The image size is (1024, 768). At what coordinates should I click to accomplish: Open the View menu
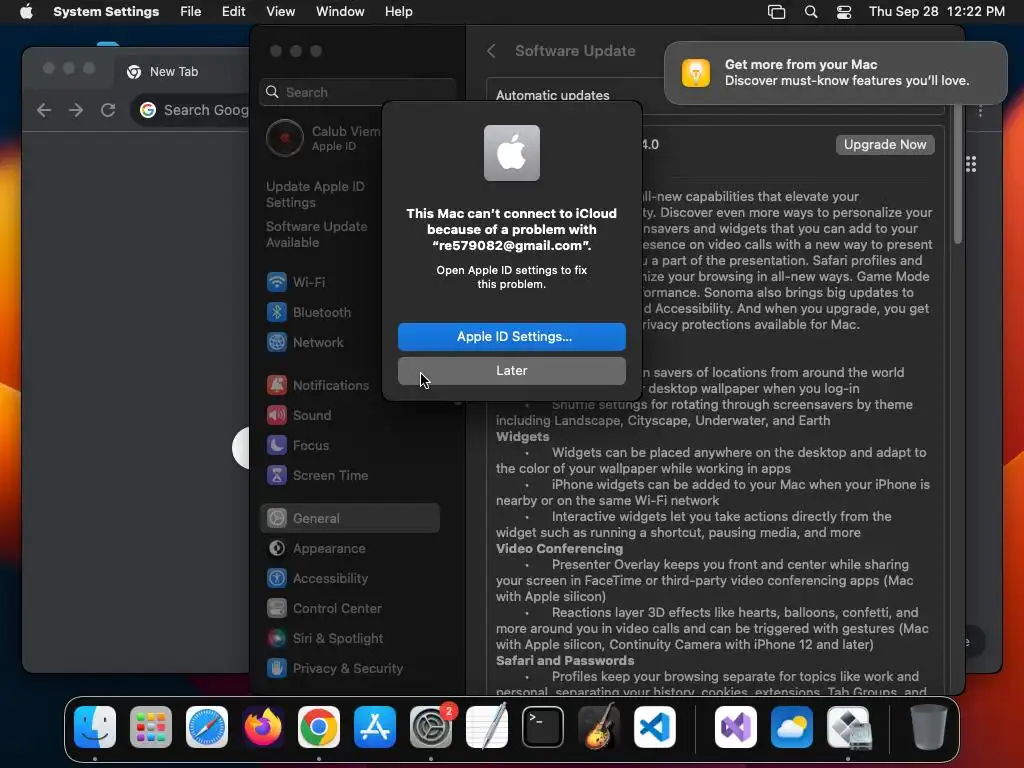point(280,12)
